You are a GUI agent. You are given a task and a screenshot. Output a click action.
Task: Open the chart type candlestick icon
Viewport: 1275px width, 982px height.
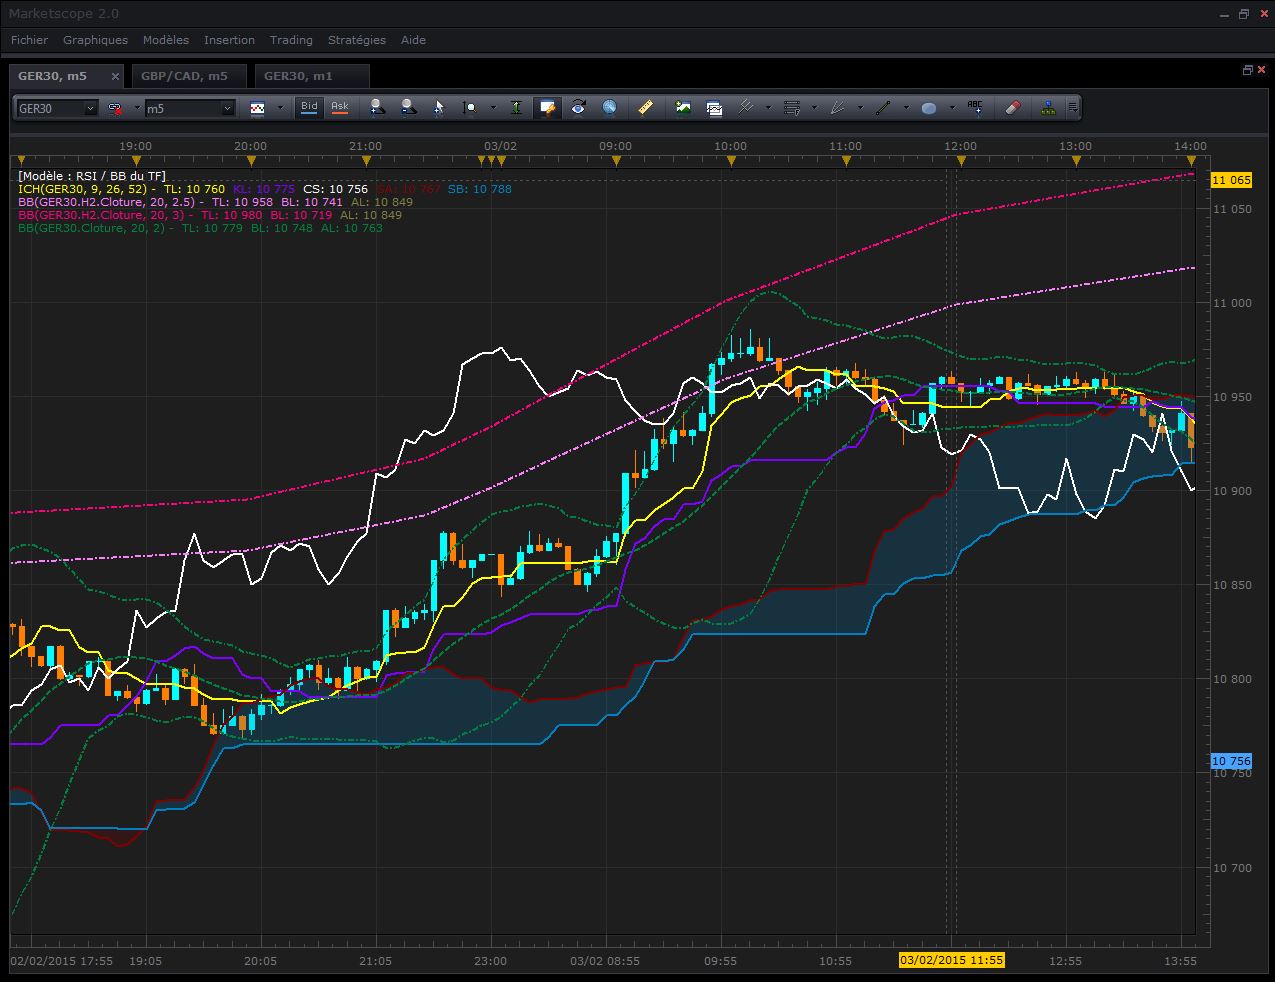click(x=257, y=108)
